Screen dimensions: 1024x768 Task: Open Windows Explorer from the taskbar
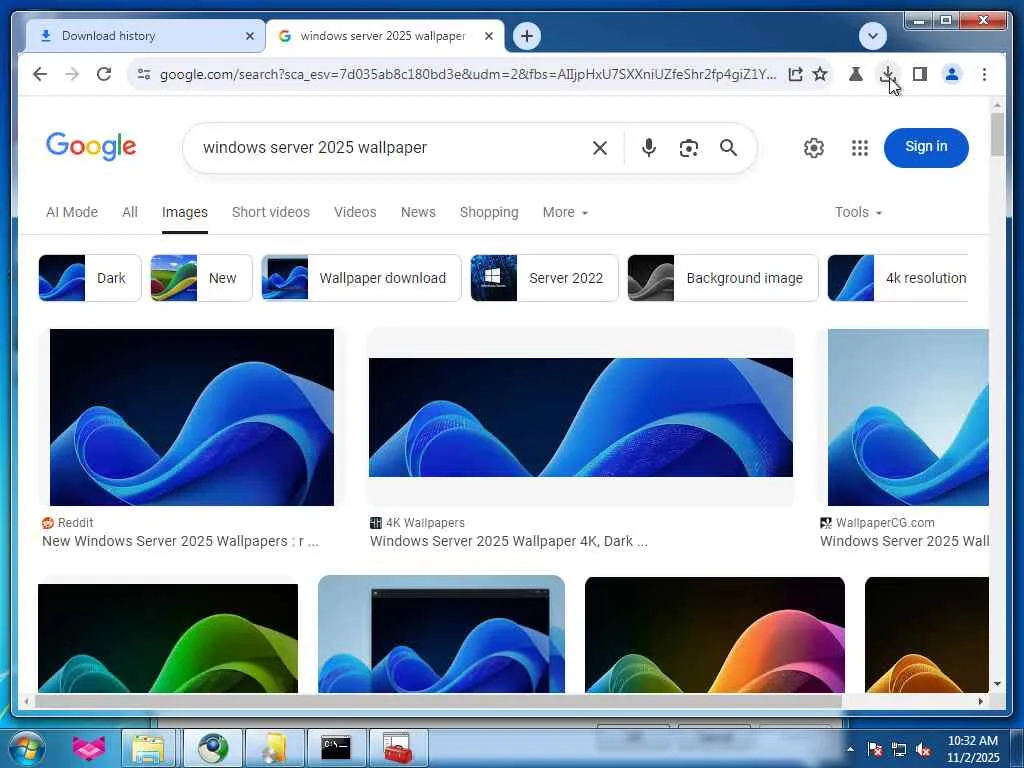pos(149,748)
